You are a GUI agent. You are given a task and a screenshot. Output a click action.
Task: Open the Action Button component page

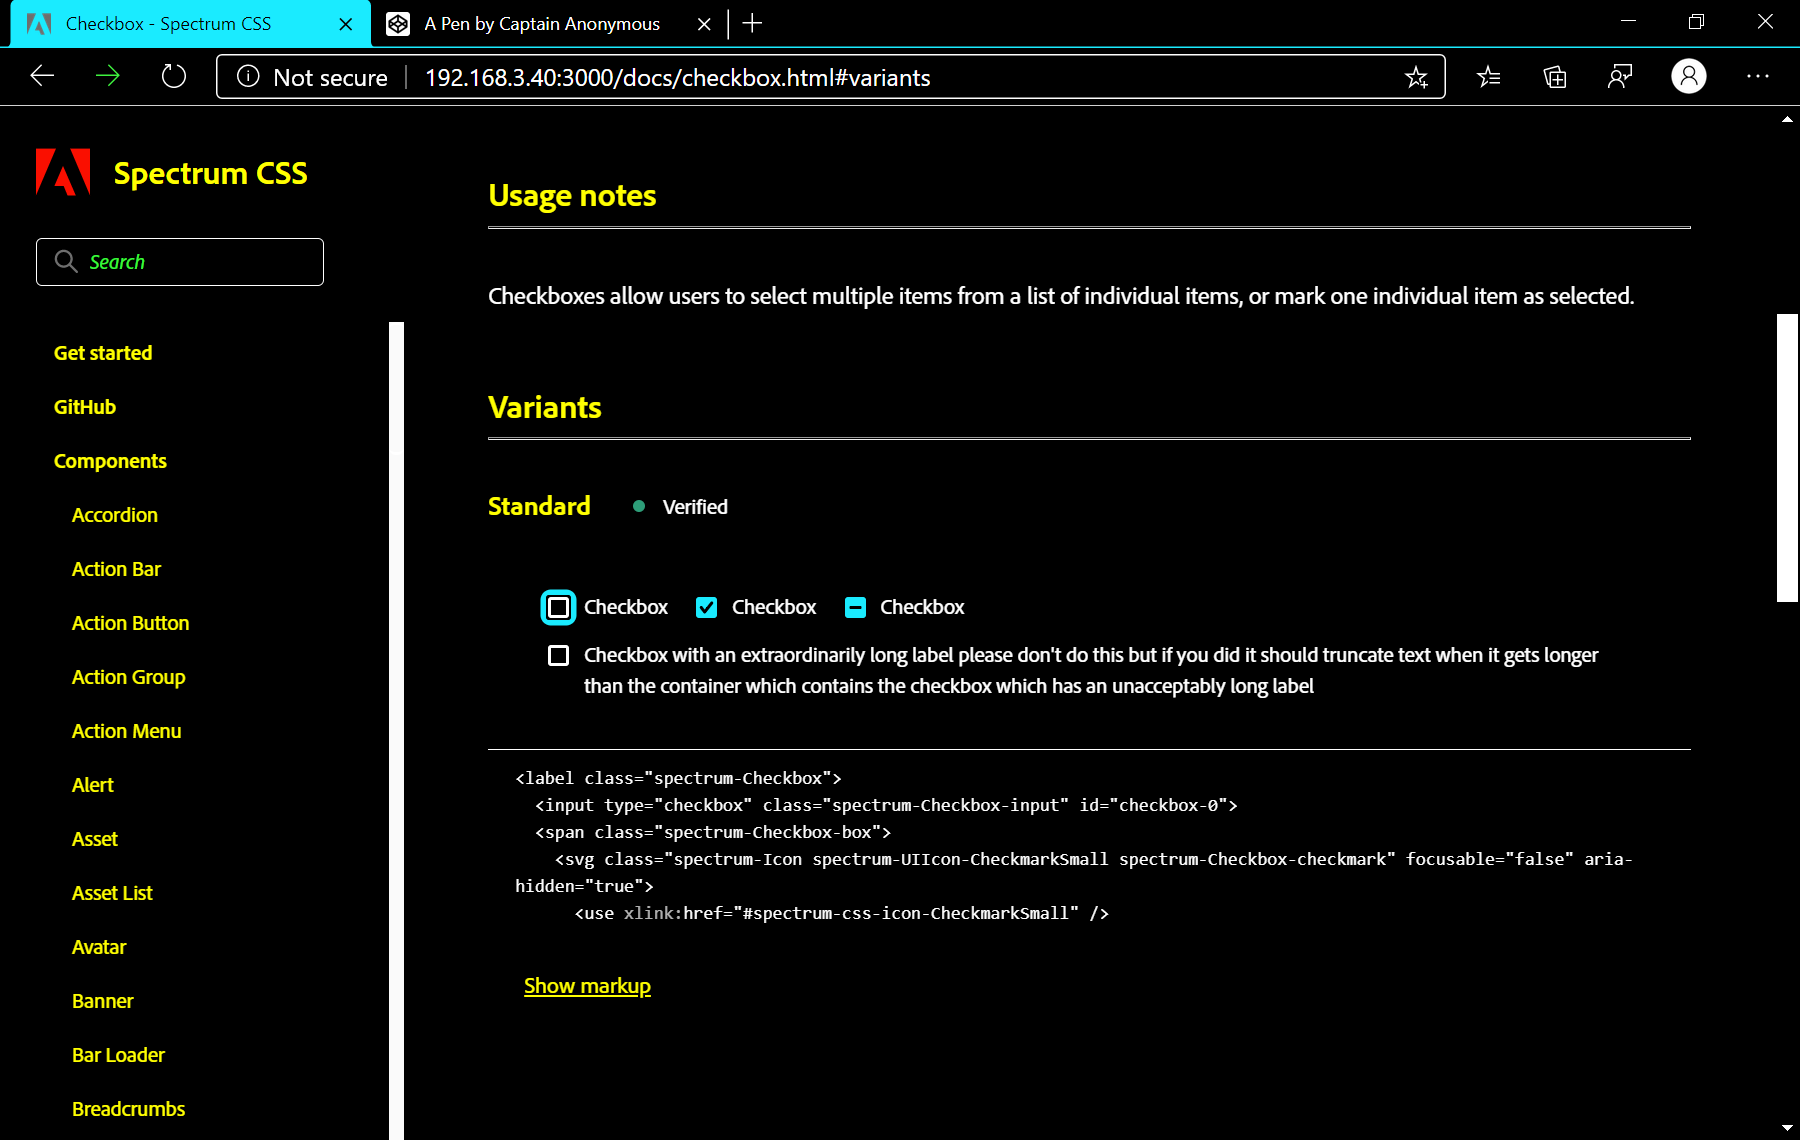click(130, 623)
